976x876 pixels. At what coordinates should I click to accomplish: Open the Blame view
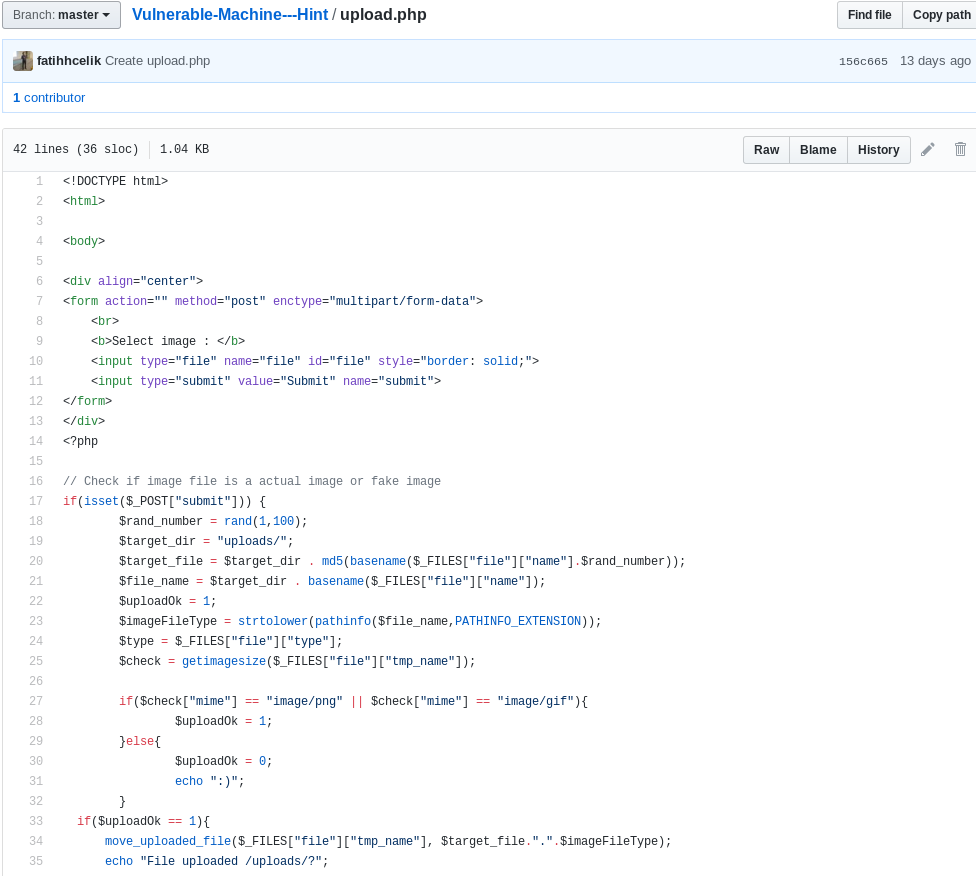[x=818, y=150]
